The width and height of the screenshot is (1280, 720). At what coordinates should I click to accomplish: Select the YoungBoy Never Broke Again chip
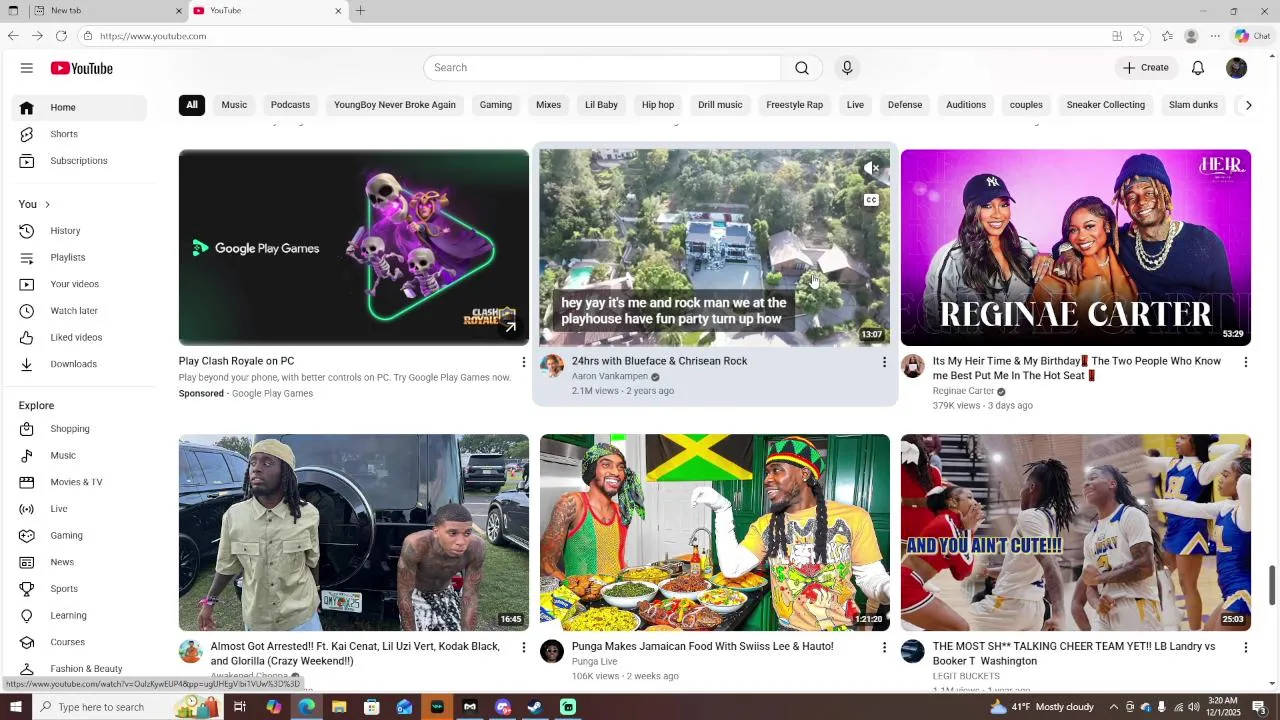coord(395,105)
